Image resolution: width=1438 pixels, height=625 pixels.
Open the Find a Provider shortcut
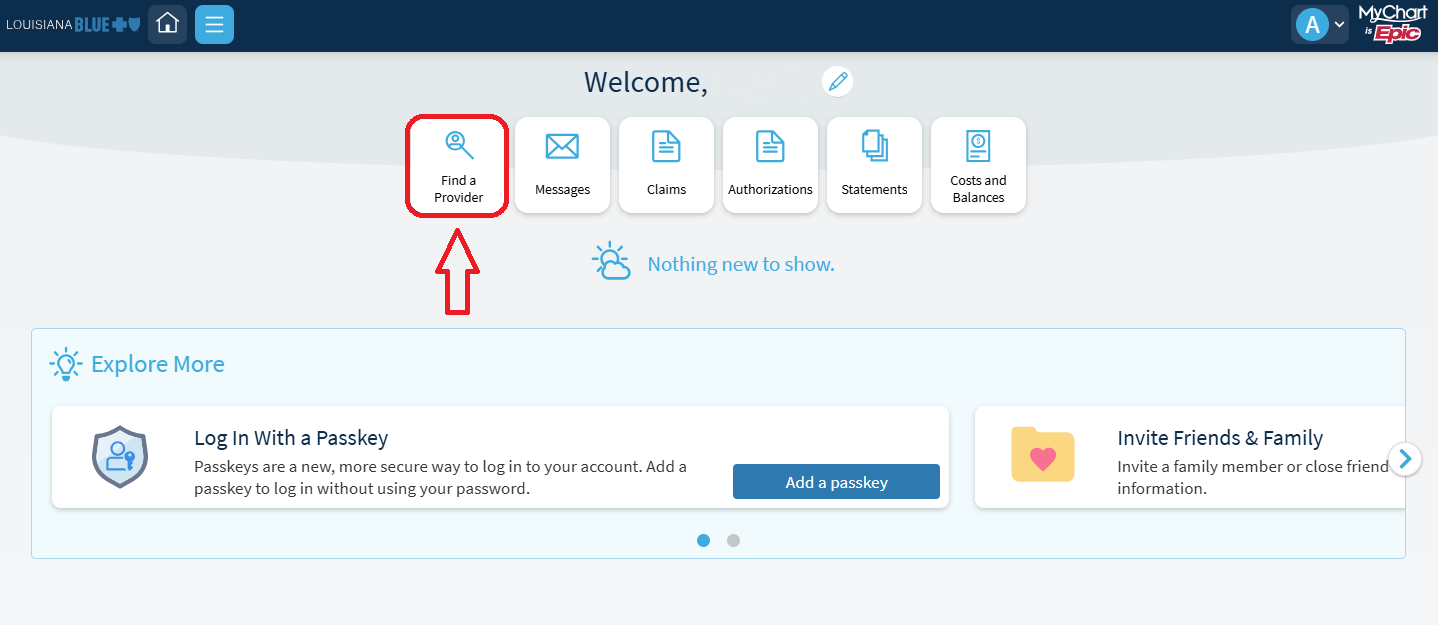457,165
